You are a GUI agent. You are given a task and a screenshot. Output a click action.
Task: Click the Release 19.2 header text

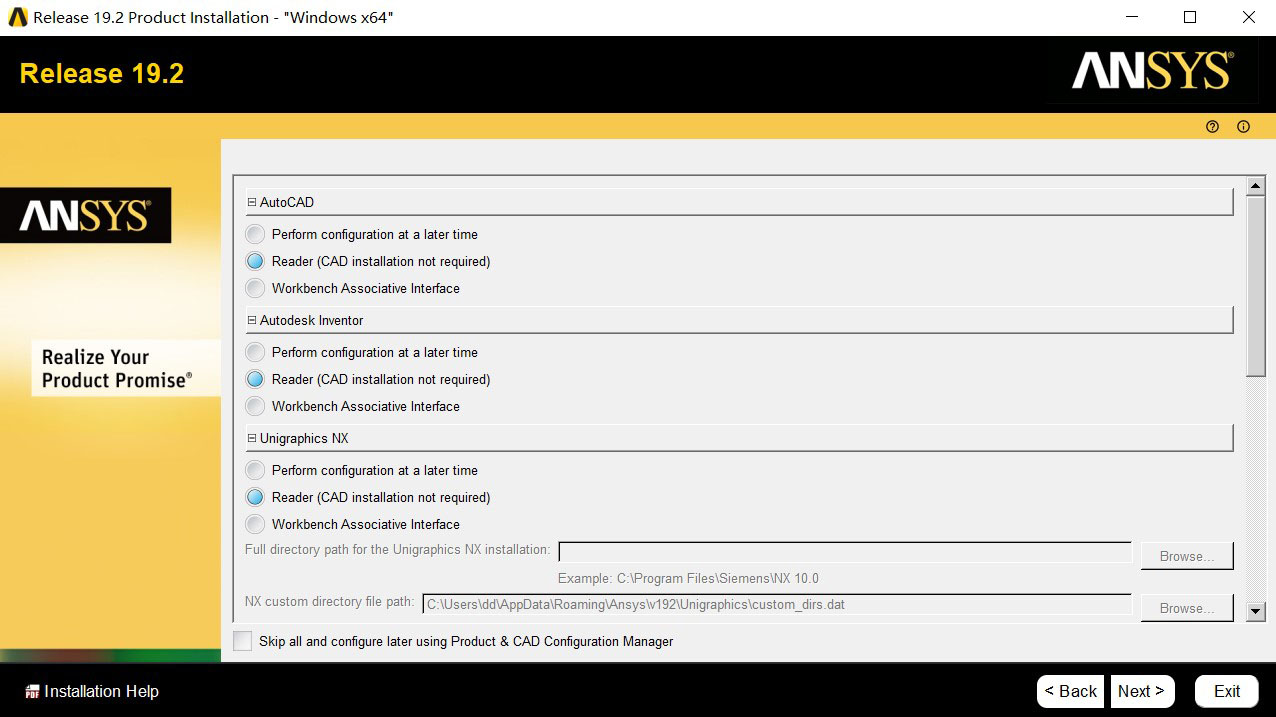tap(102, 74)
